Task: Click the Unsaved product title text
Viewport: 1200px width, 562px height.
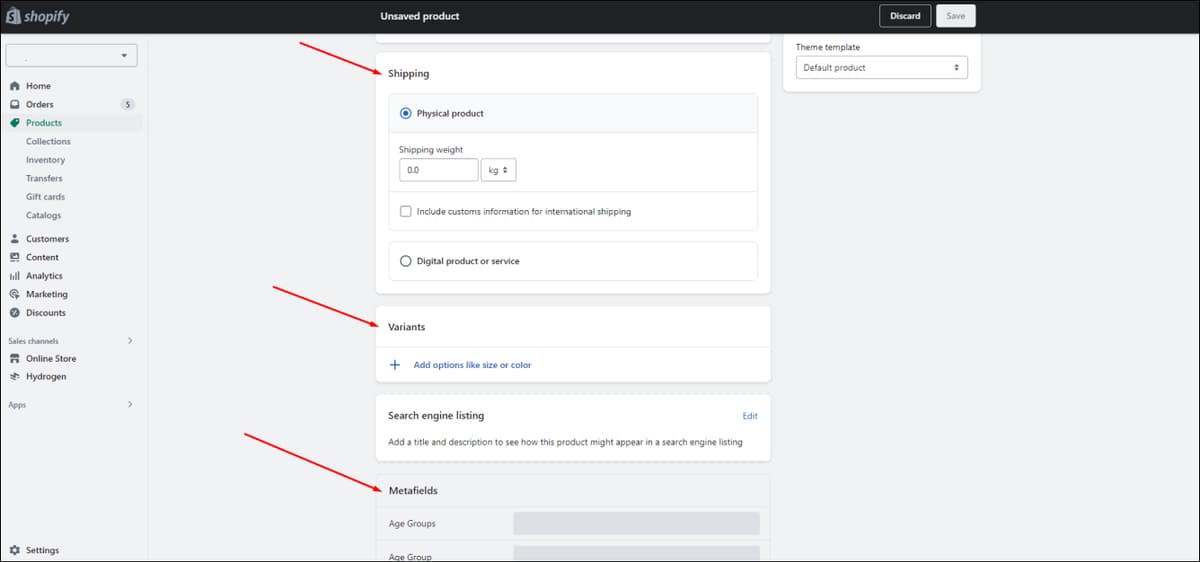Action: (420, 16)
